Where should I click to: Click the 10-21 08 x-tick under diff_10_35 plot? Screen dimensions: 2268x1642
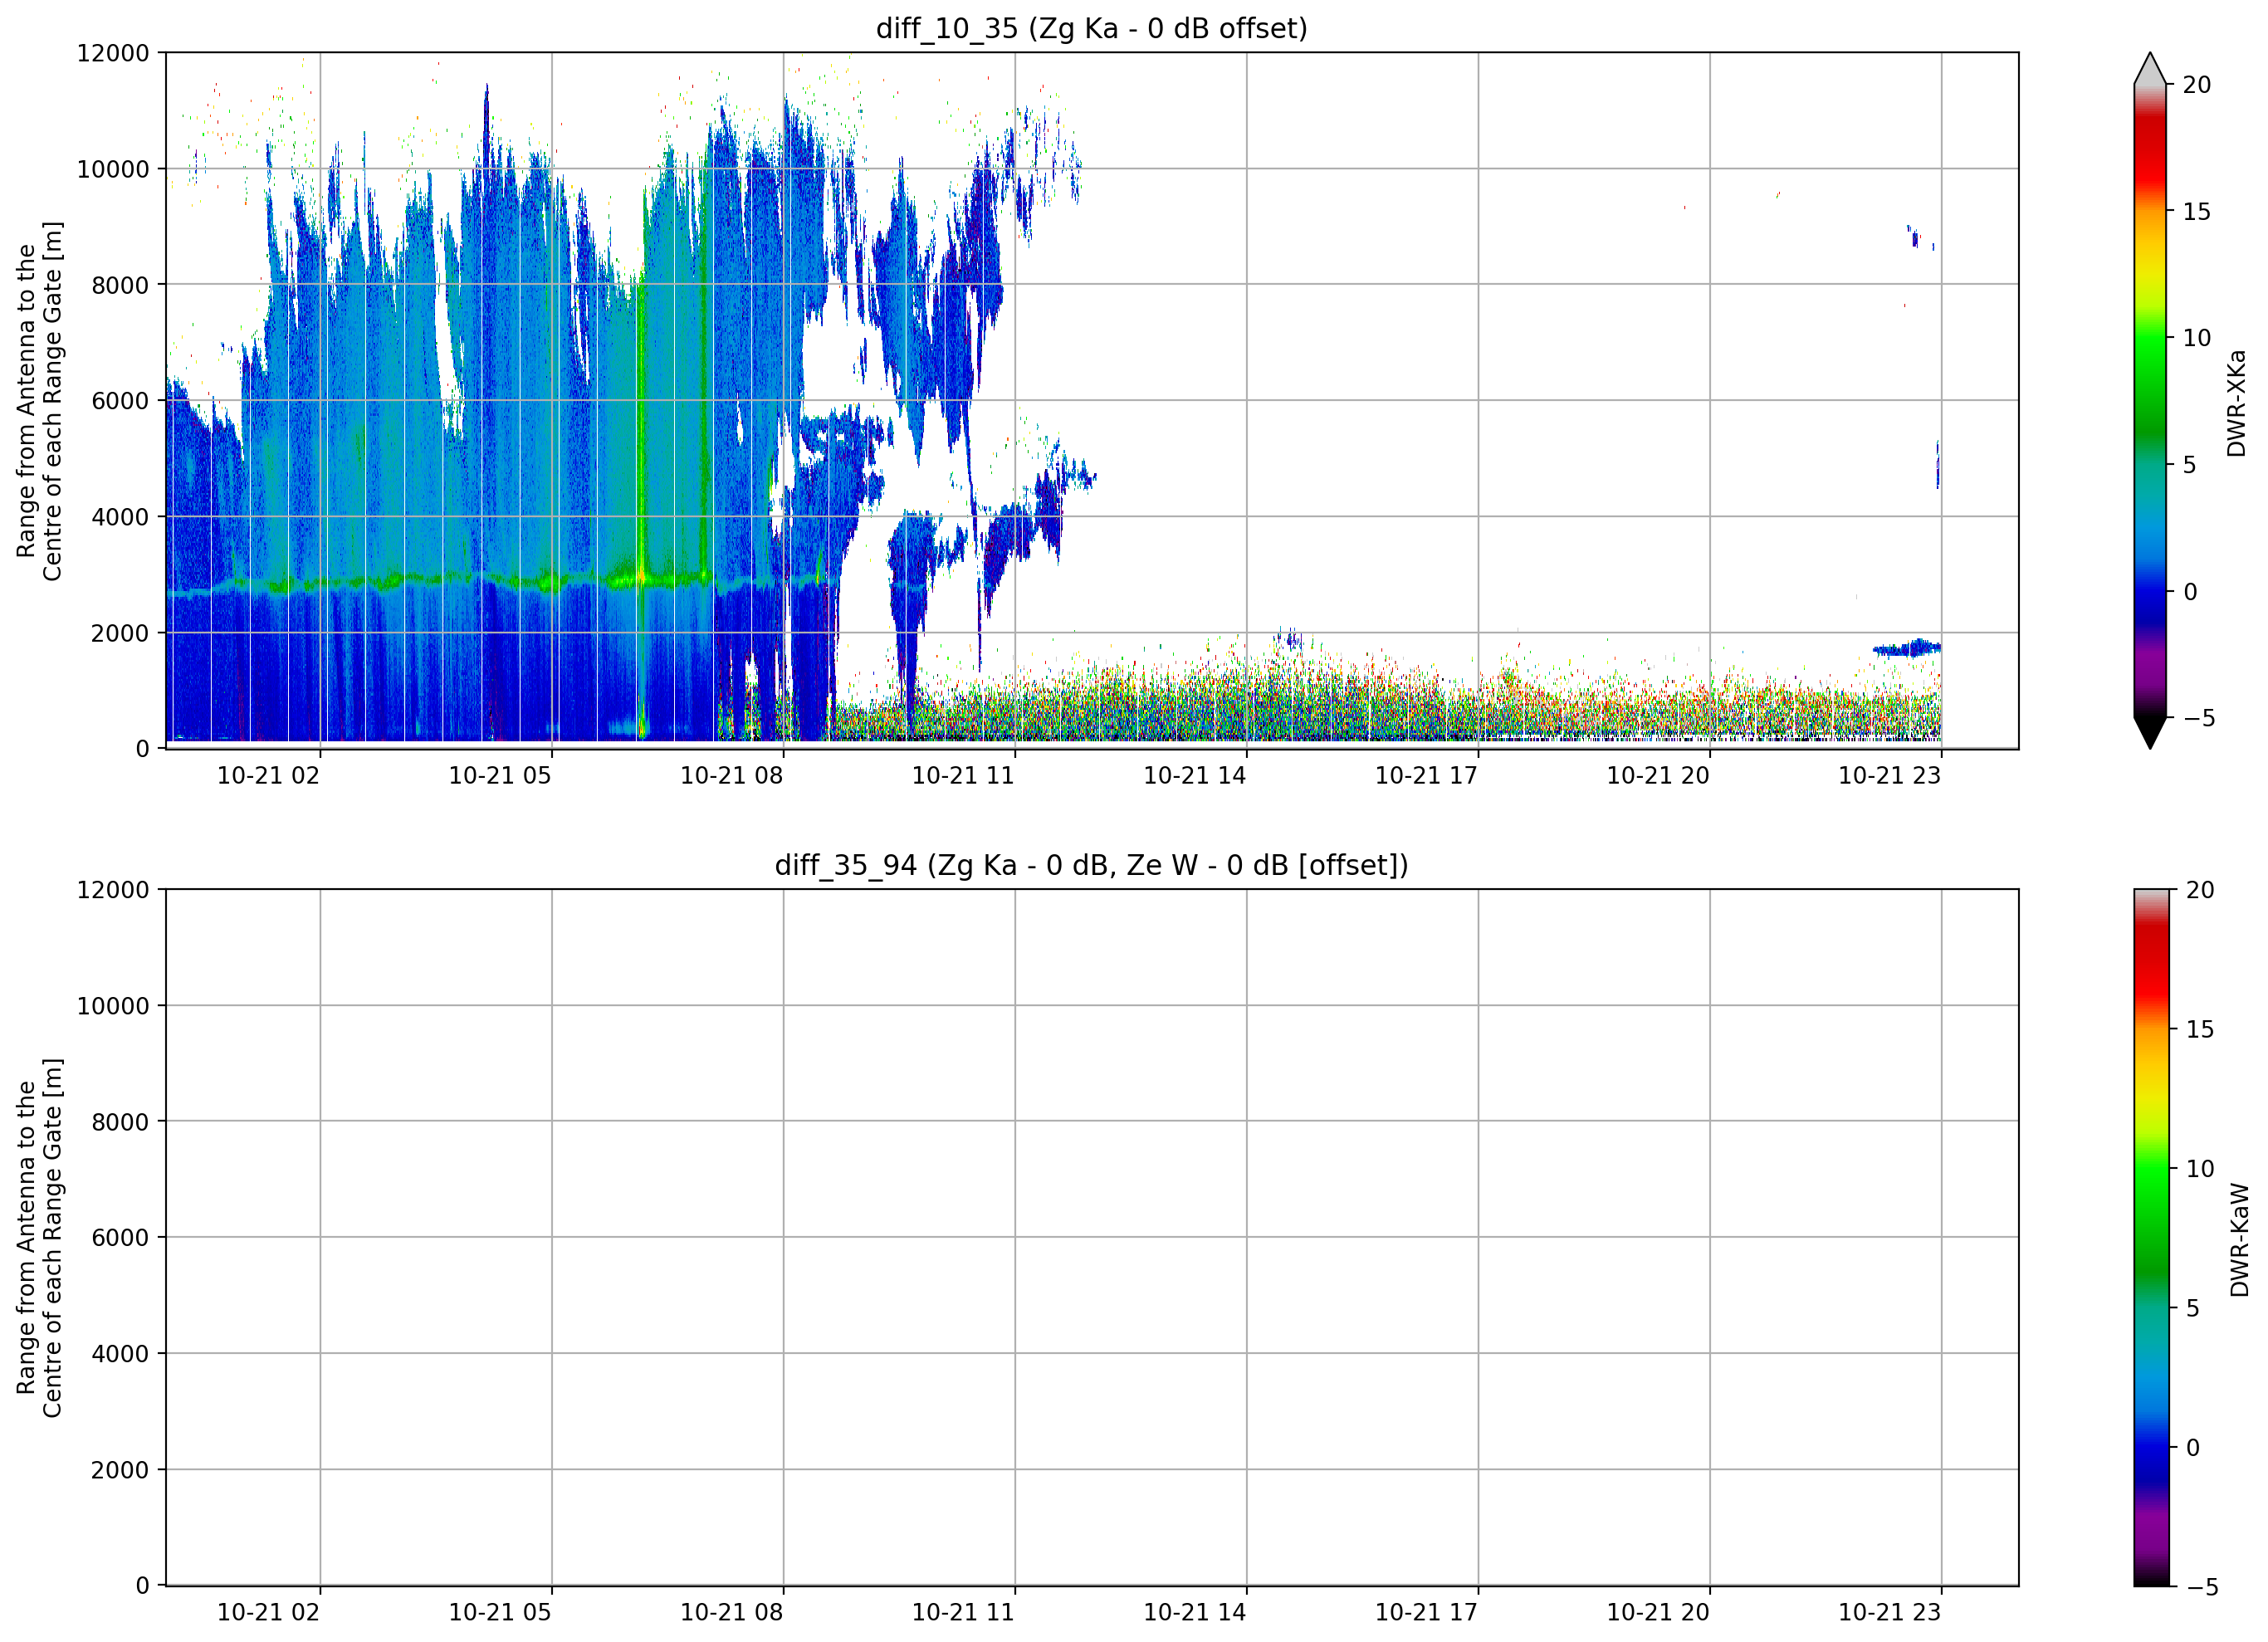coord(732,776)
